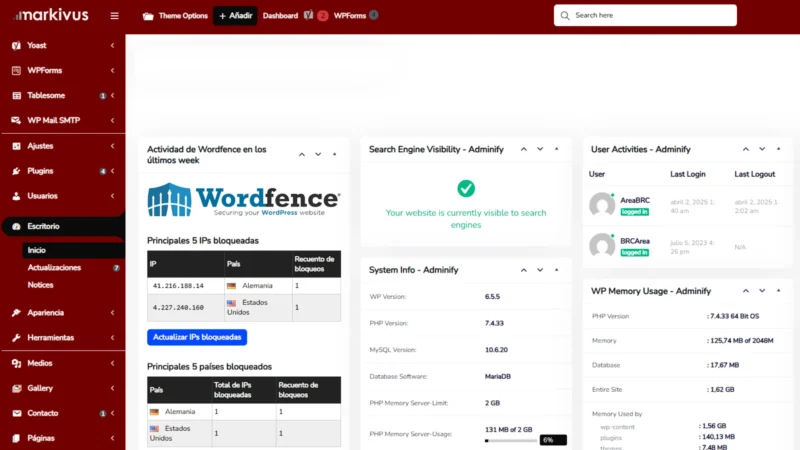
Task: Toggle collapse arrow on Search Engine Visibility widget
Action: 556,149
